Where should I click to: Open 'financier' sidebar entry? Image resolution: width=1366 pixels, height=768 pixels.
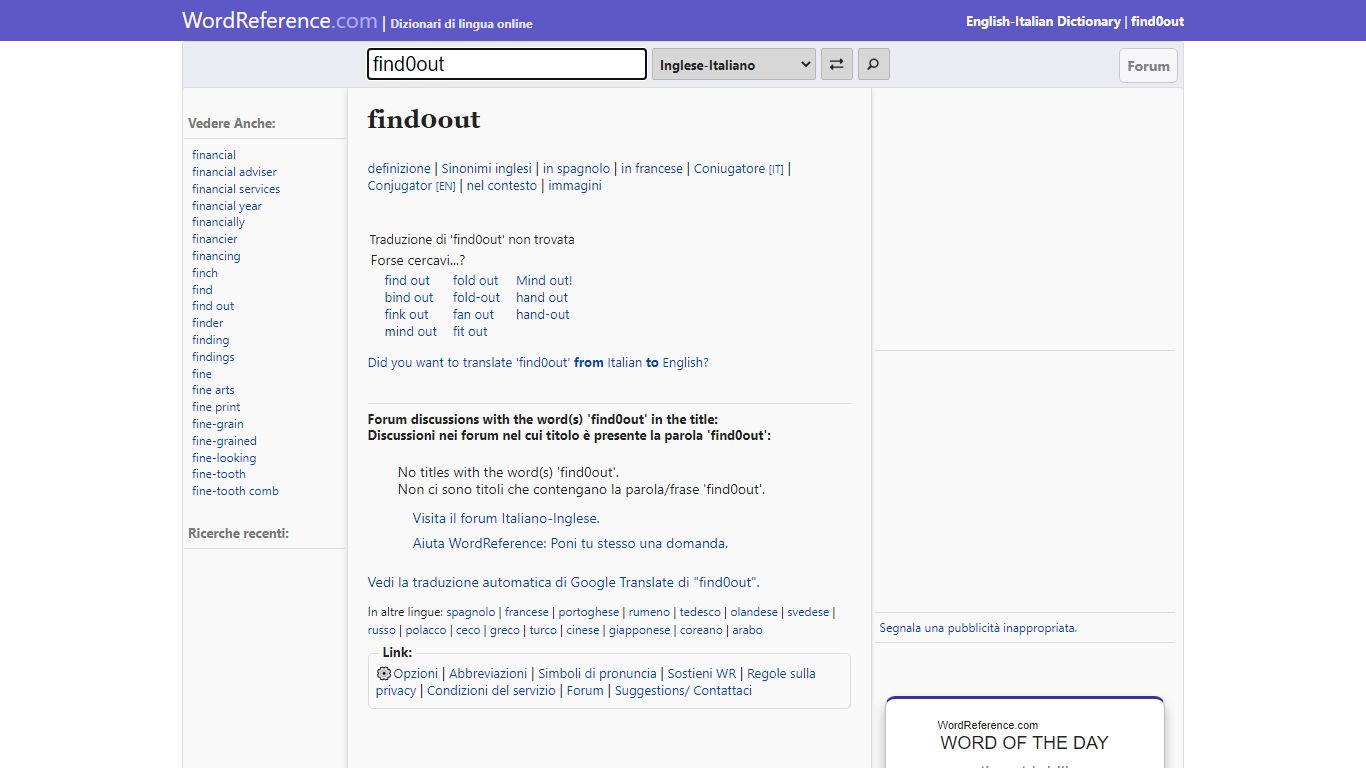pyautogui.click(x=215, y=239)
